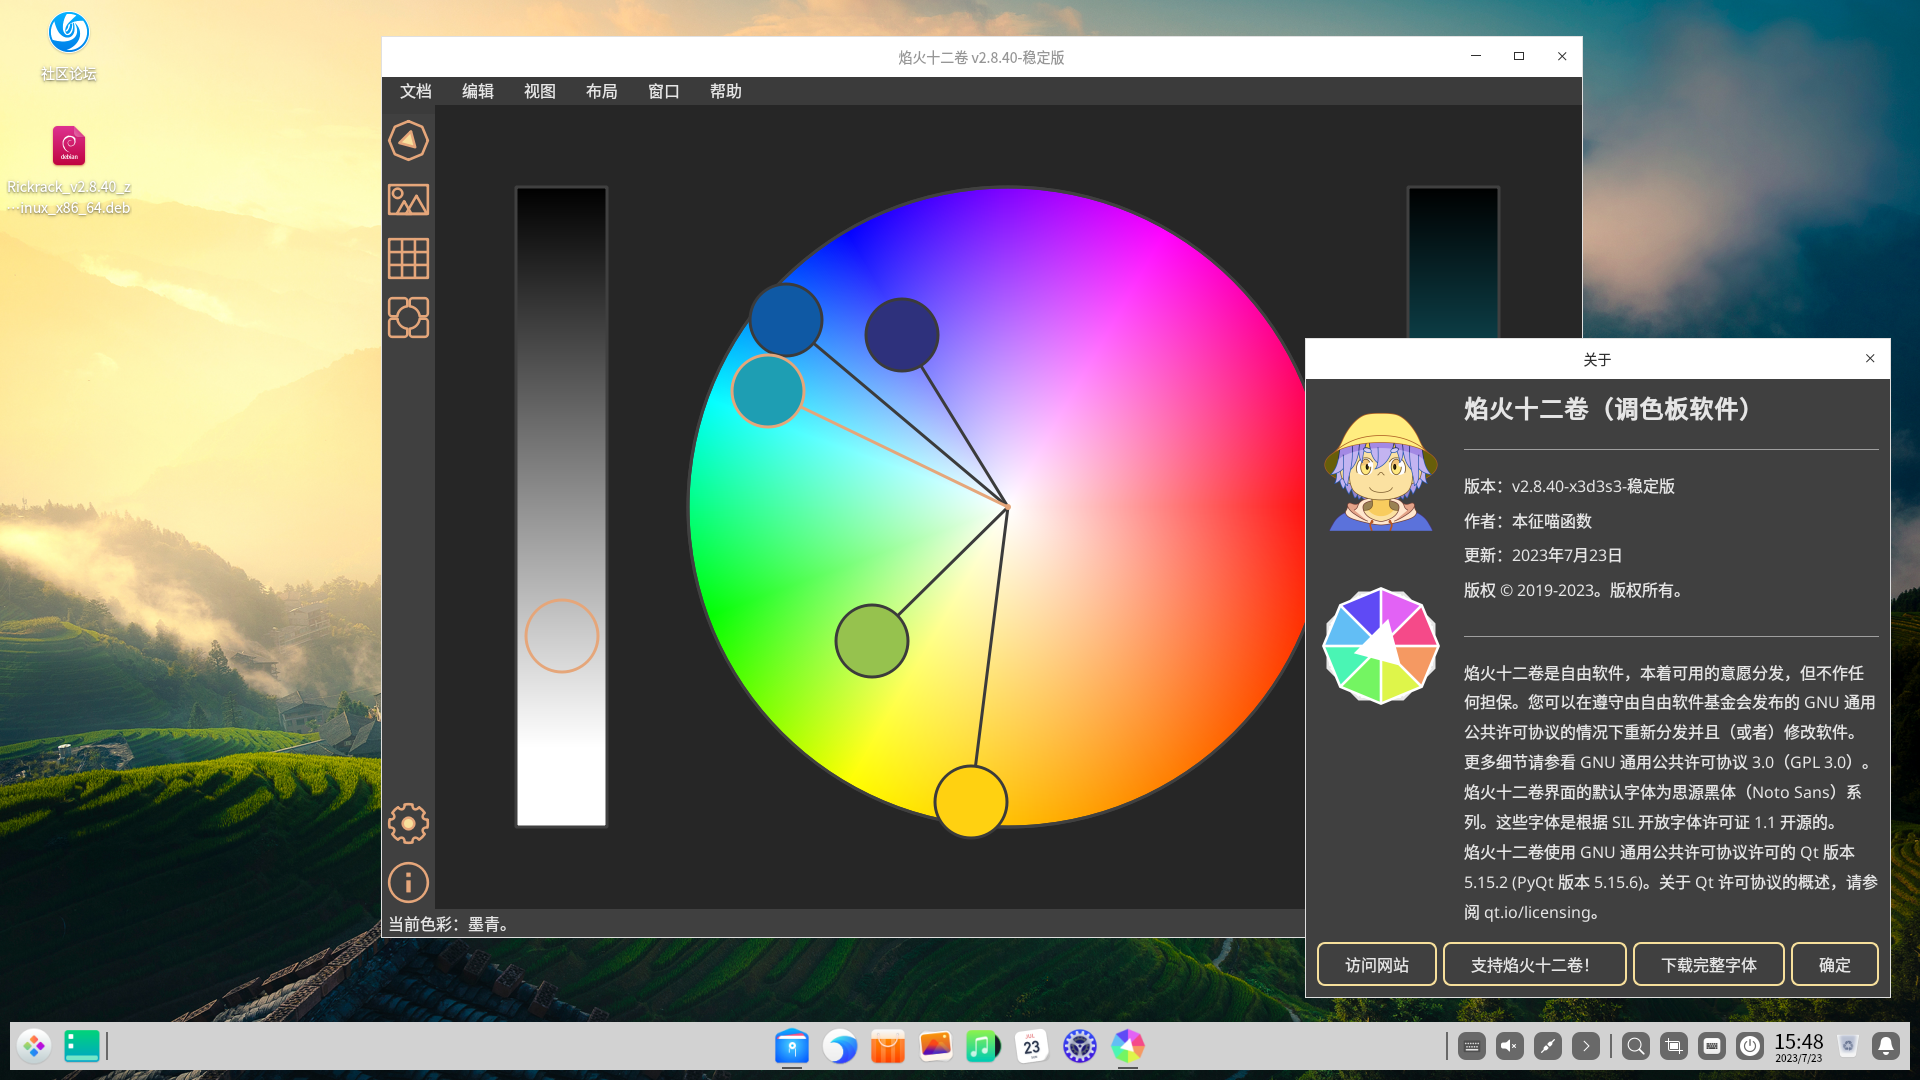Select the yellow color point on wheel
This screenshot has height=1080, width=1920.
pyautogui.click(x=970, y=802)
